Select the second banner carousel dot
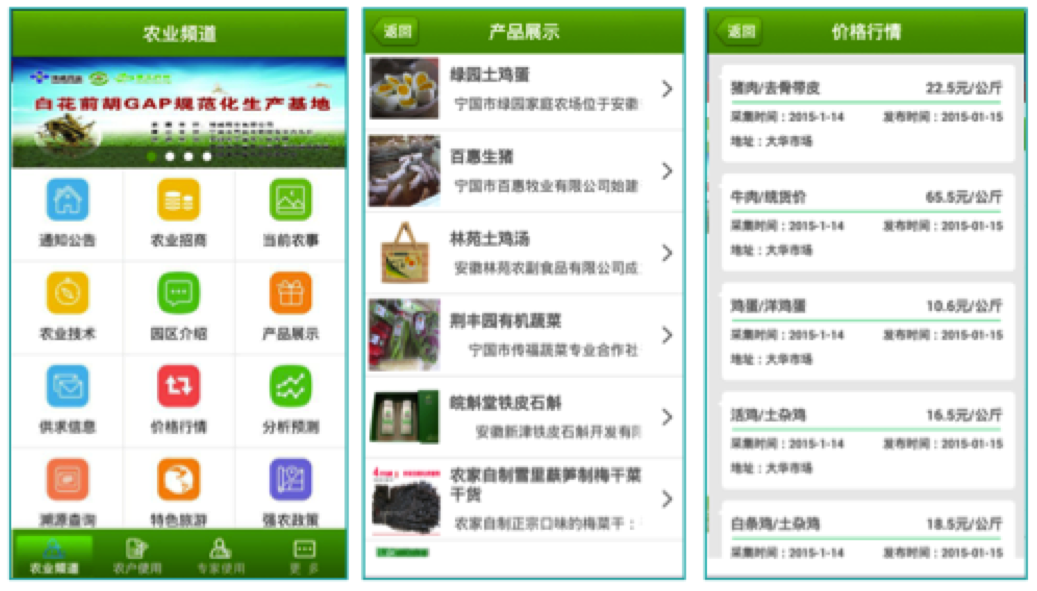1037x591 pixels. click(170, 157)
